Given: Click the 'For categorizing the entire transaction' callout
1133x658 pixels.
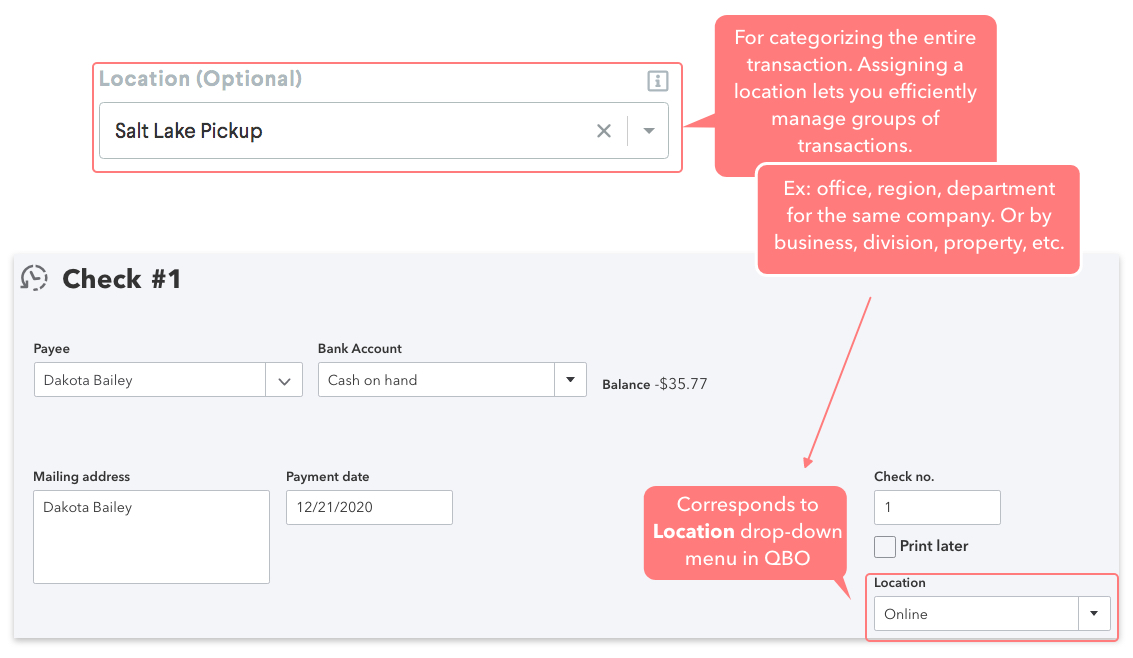Looking at the screenshot, I should point(855,91).
